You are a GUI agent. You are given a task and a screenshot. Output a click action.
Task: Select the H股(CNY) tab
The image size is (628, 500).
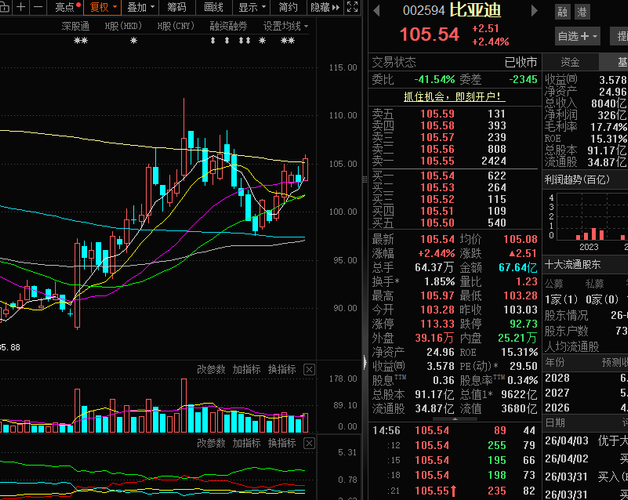coord(175,26)
